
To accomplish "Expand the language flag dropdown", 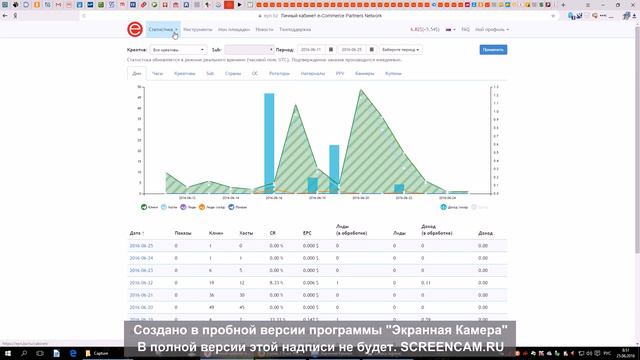I will pos(451,29).
